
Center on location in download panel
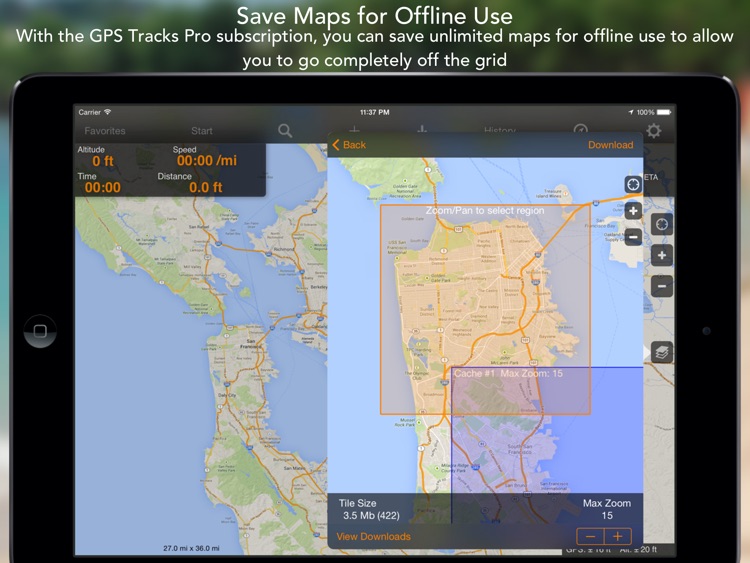tap(633, 184)
